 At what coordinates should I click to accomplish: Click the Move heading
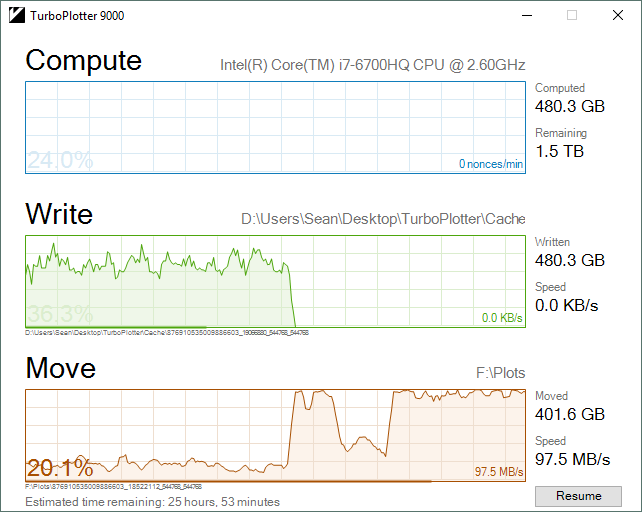pos(61,368)
